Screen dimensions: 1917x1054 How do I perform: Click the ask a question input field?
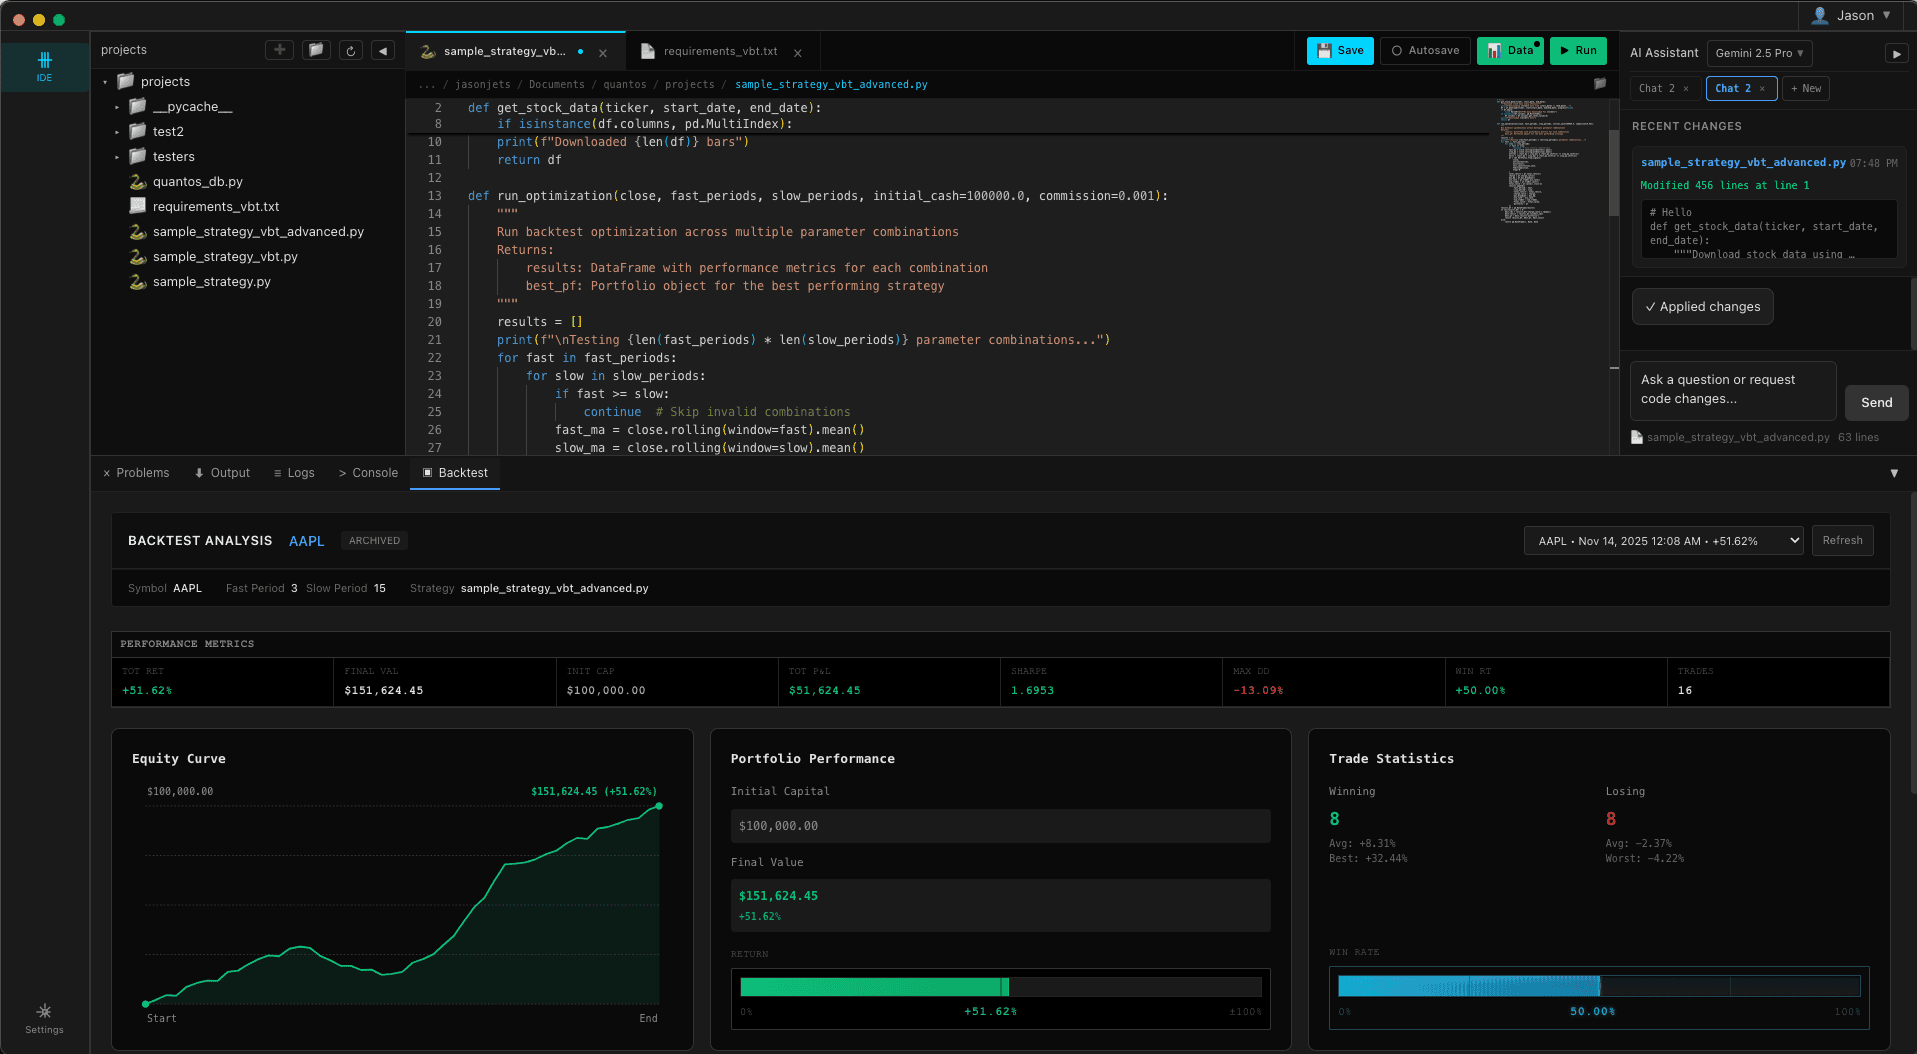click(1731, 390)
